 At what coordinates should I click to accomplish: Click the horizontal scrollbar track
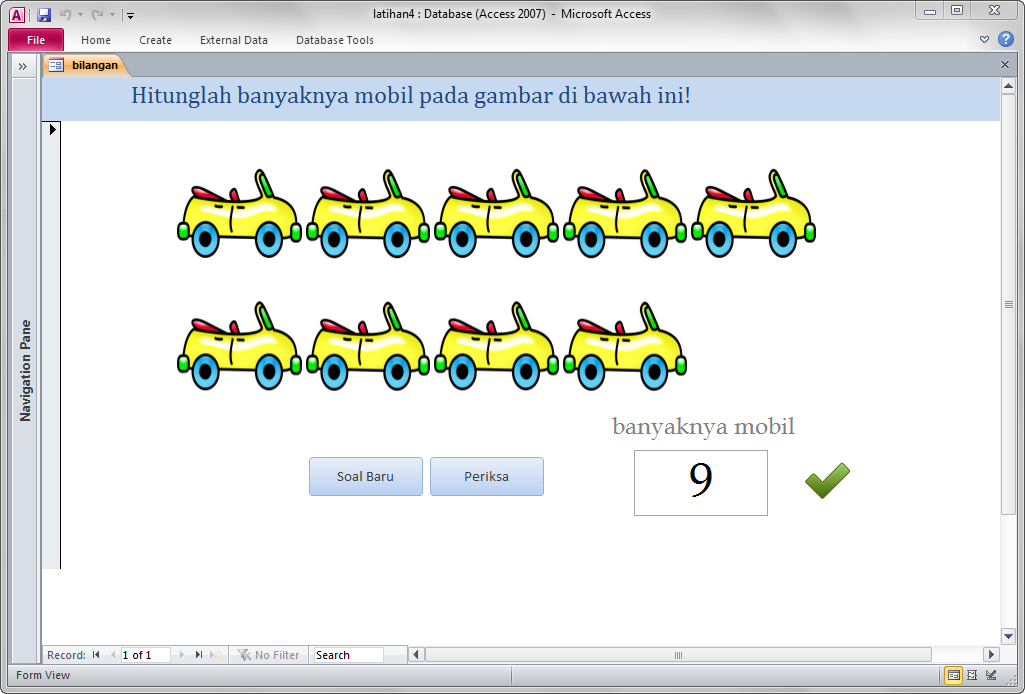(x=800, y=655)
